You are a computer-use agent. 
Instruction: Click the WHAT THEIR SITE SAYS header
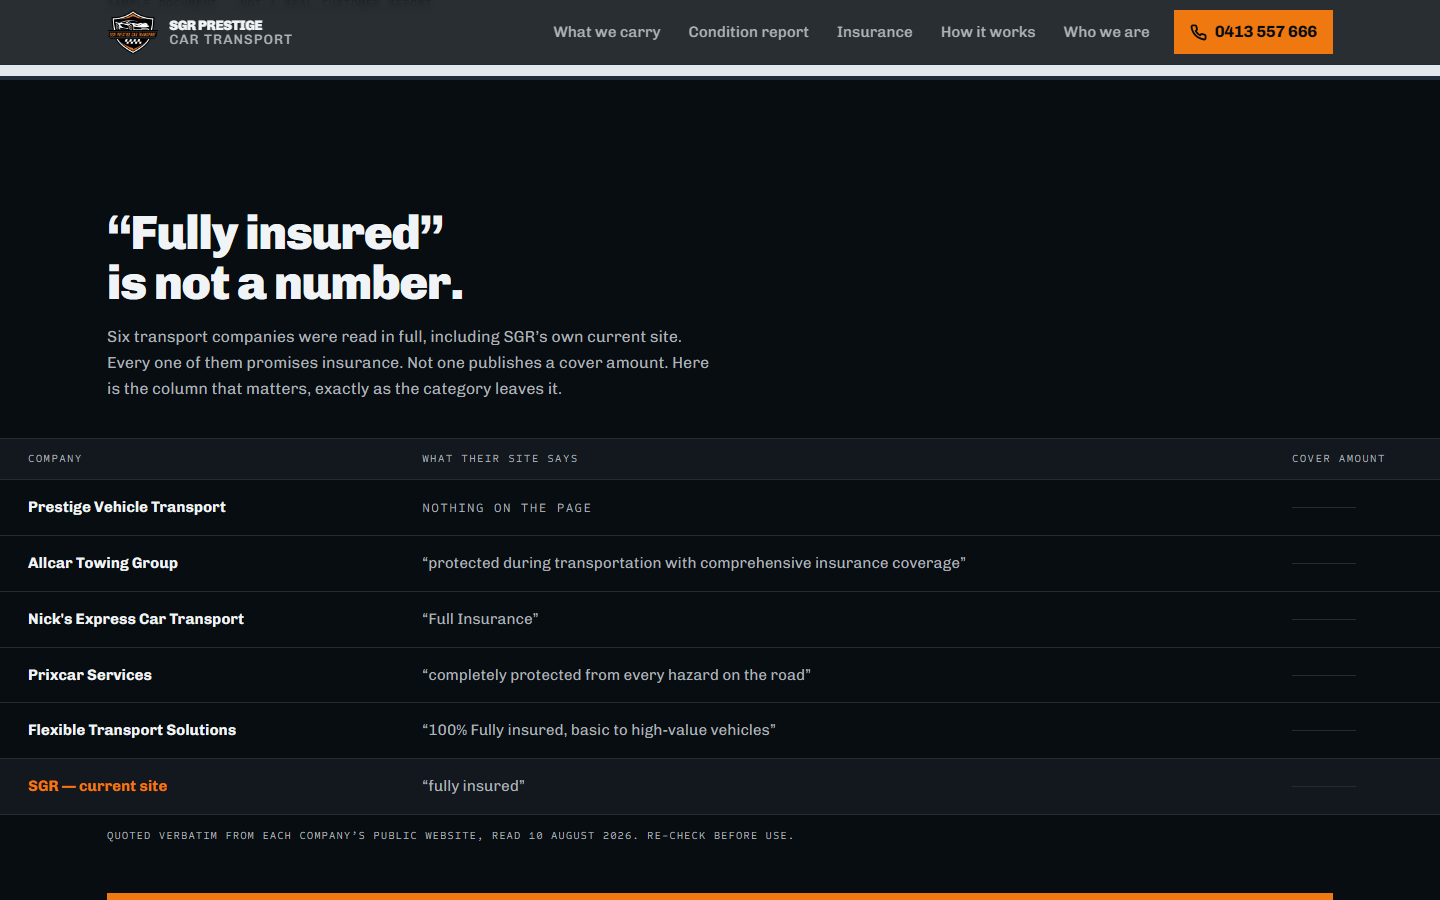click(x=500, y=459)
